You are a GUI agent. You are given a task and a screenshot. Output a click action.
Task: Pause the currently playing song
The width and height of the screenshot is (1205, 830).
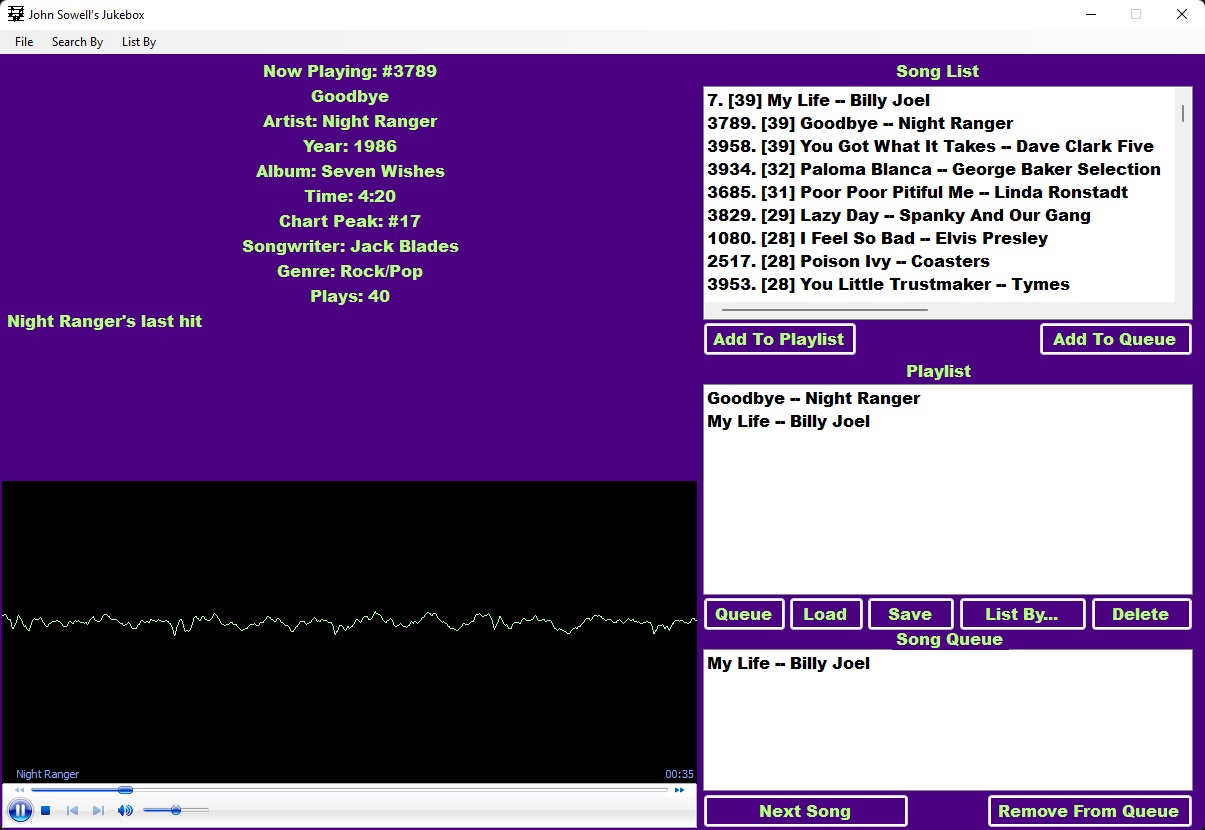click(20, 810)
